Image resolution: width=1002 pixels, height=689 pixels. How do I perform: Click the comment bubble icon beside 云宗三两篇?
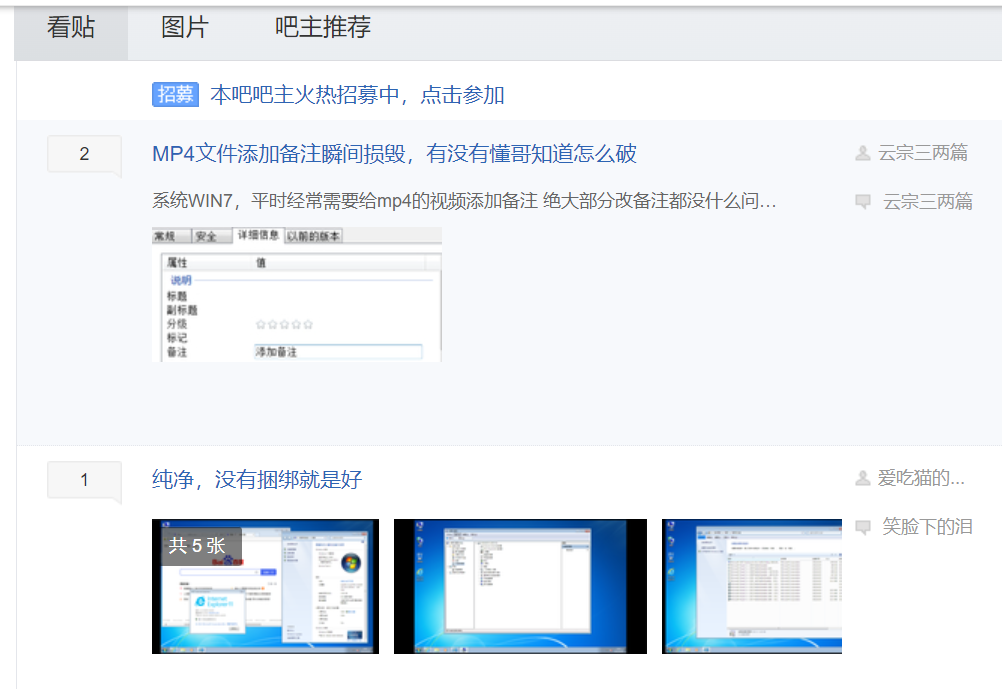pyautogui.click(x=863, y=202)
